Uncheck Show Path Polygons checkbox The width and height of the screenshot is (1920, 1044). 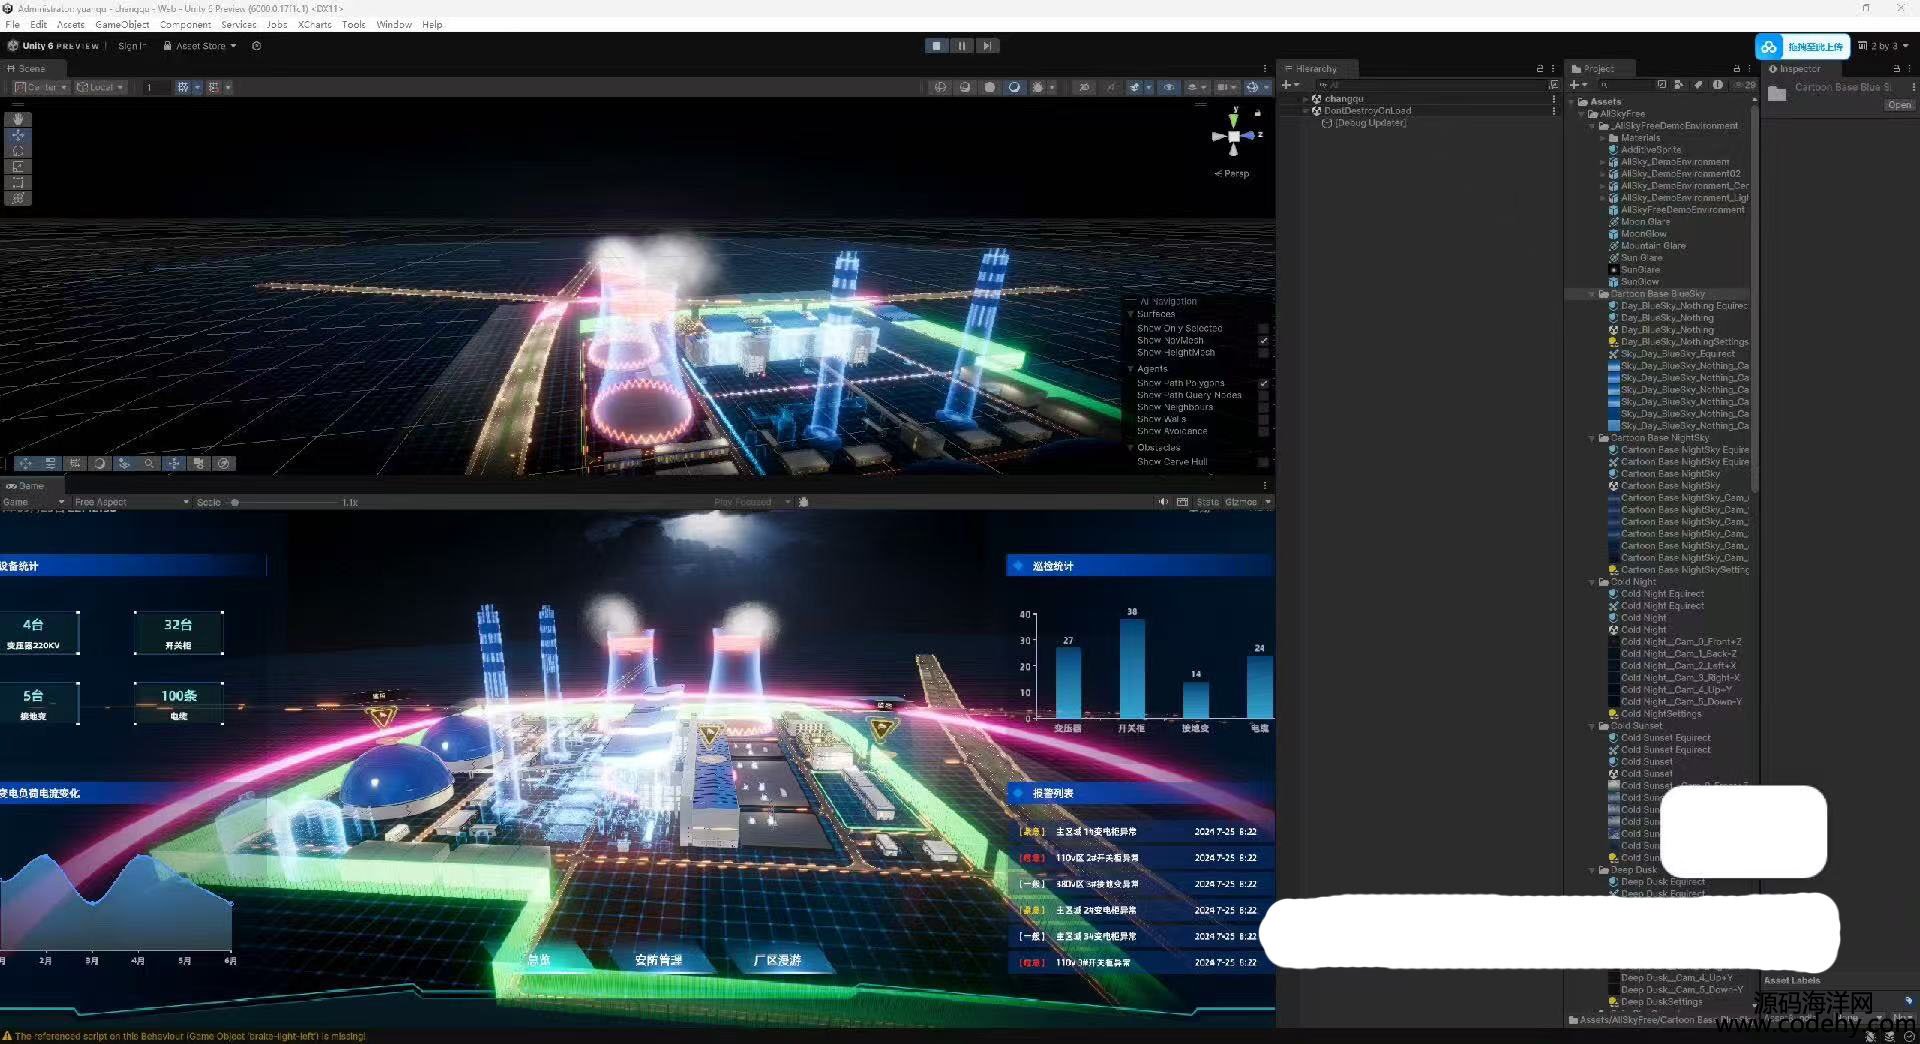tap(1264, 383)
